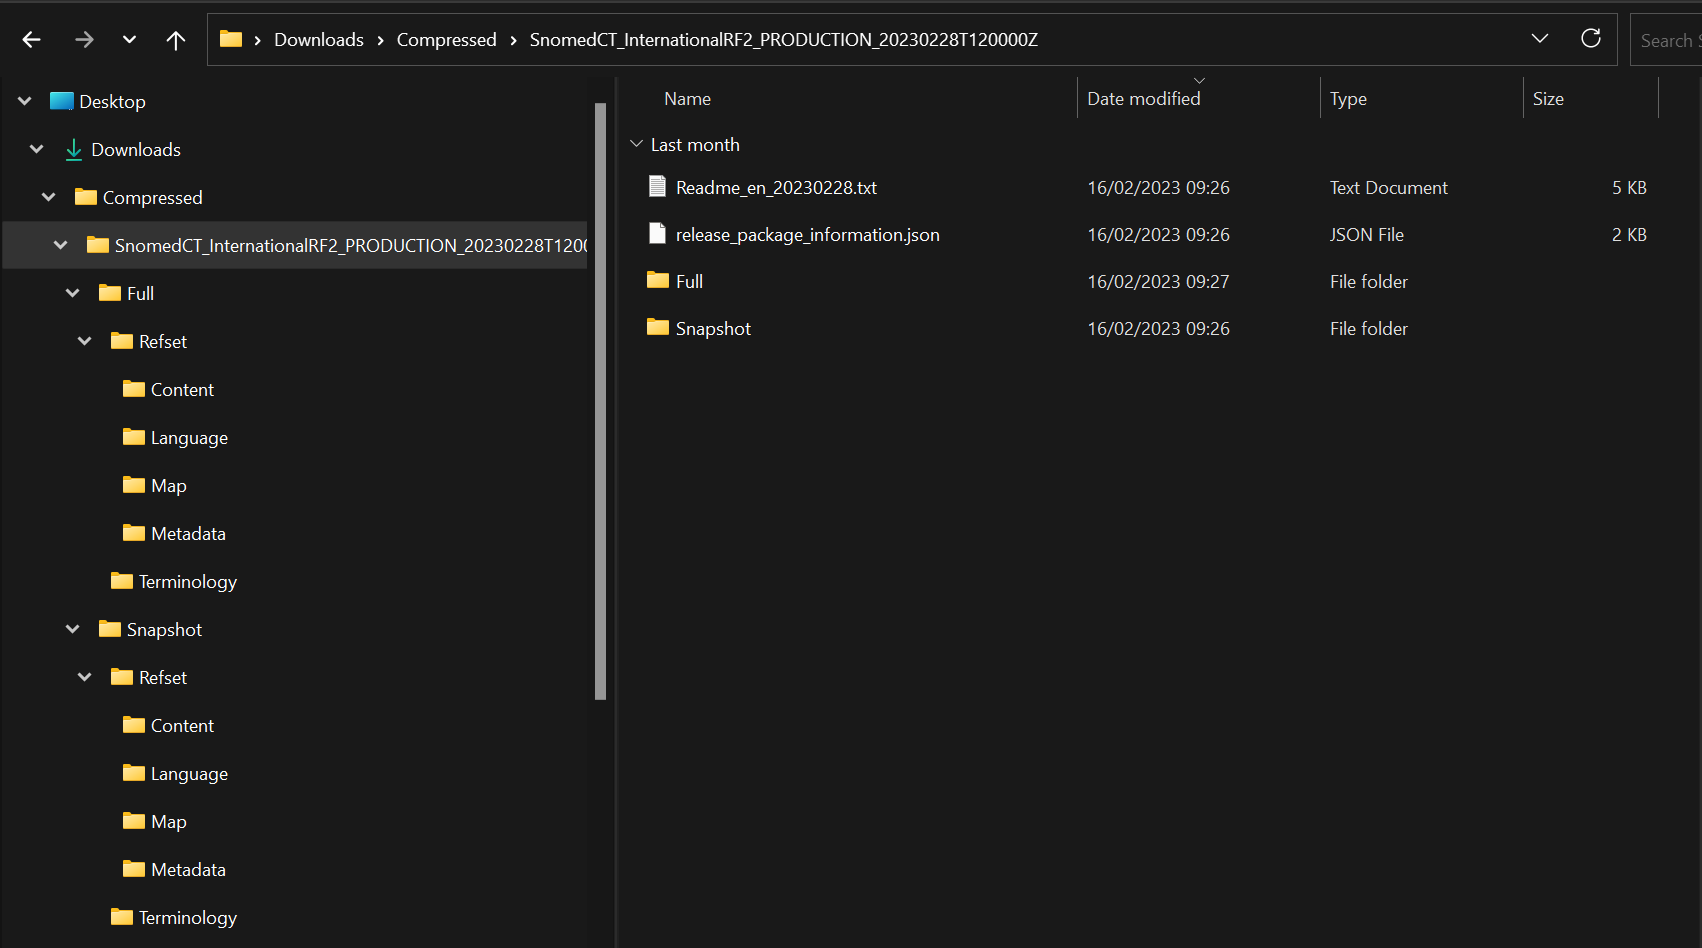1702x948 pixels.
Task: Click JSON file icon of release_package_information
Action: click(x=657, y=234)
